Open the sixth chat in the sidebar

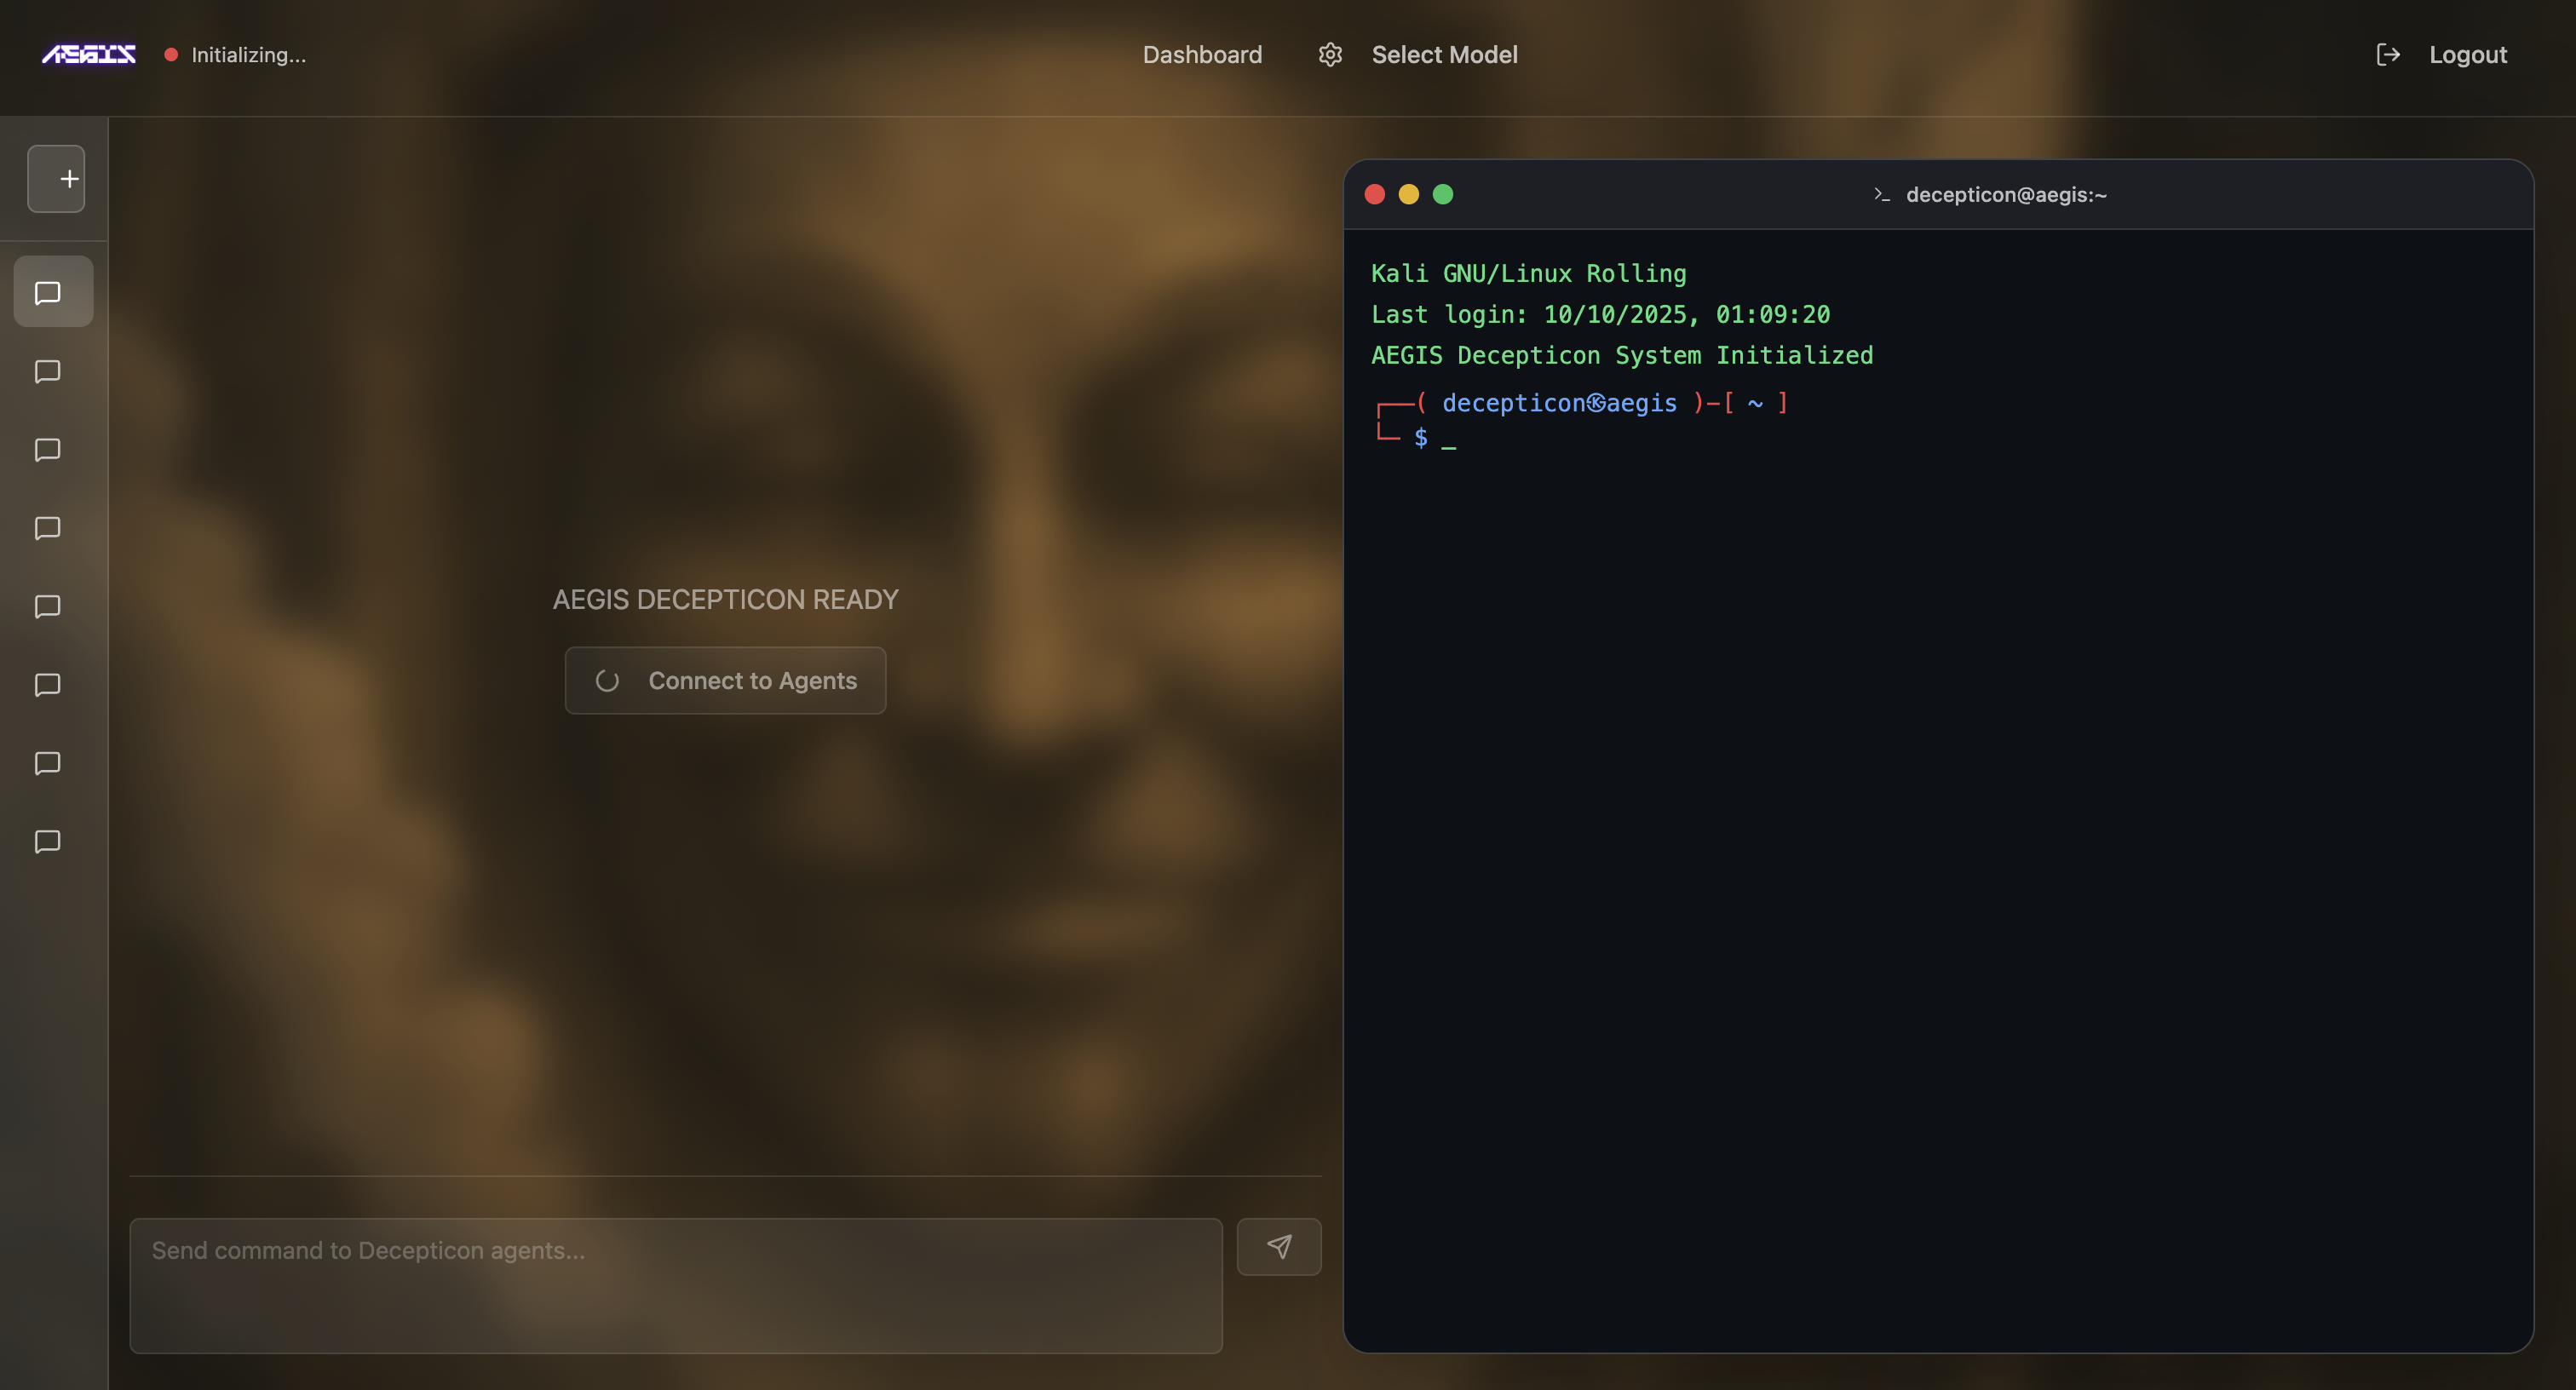pos(48,684)
